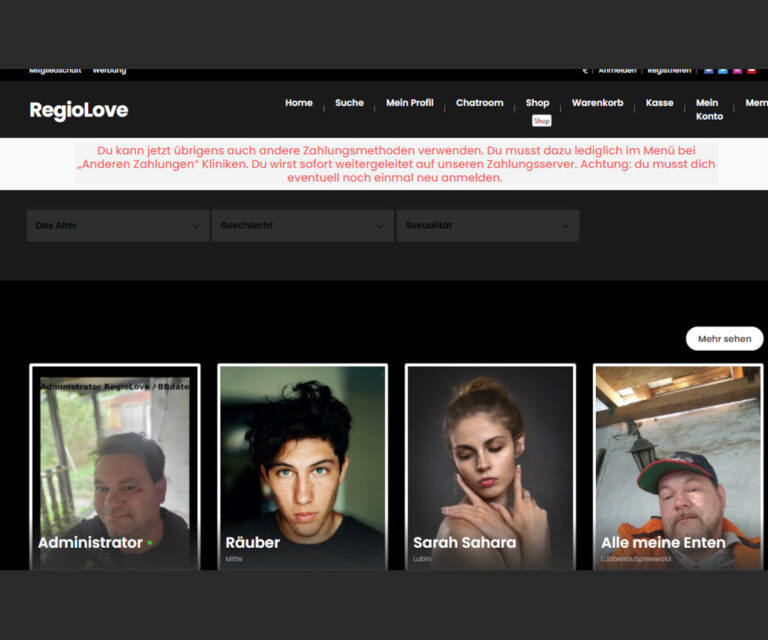
Task: Open the Geschlecht filter dropdown
Action: pos(303,225)
